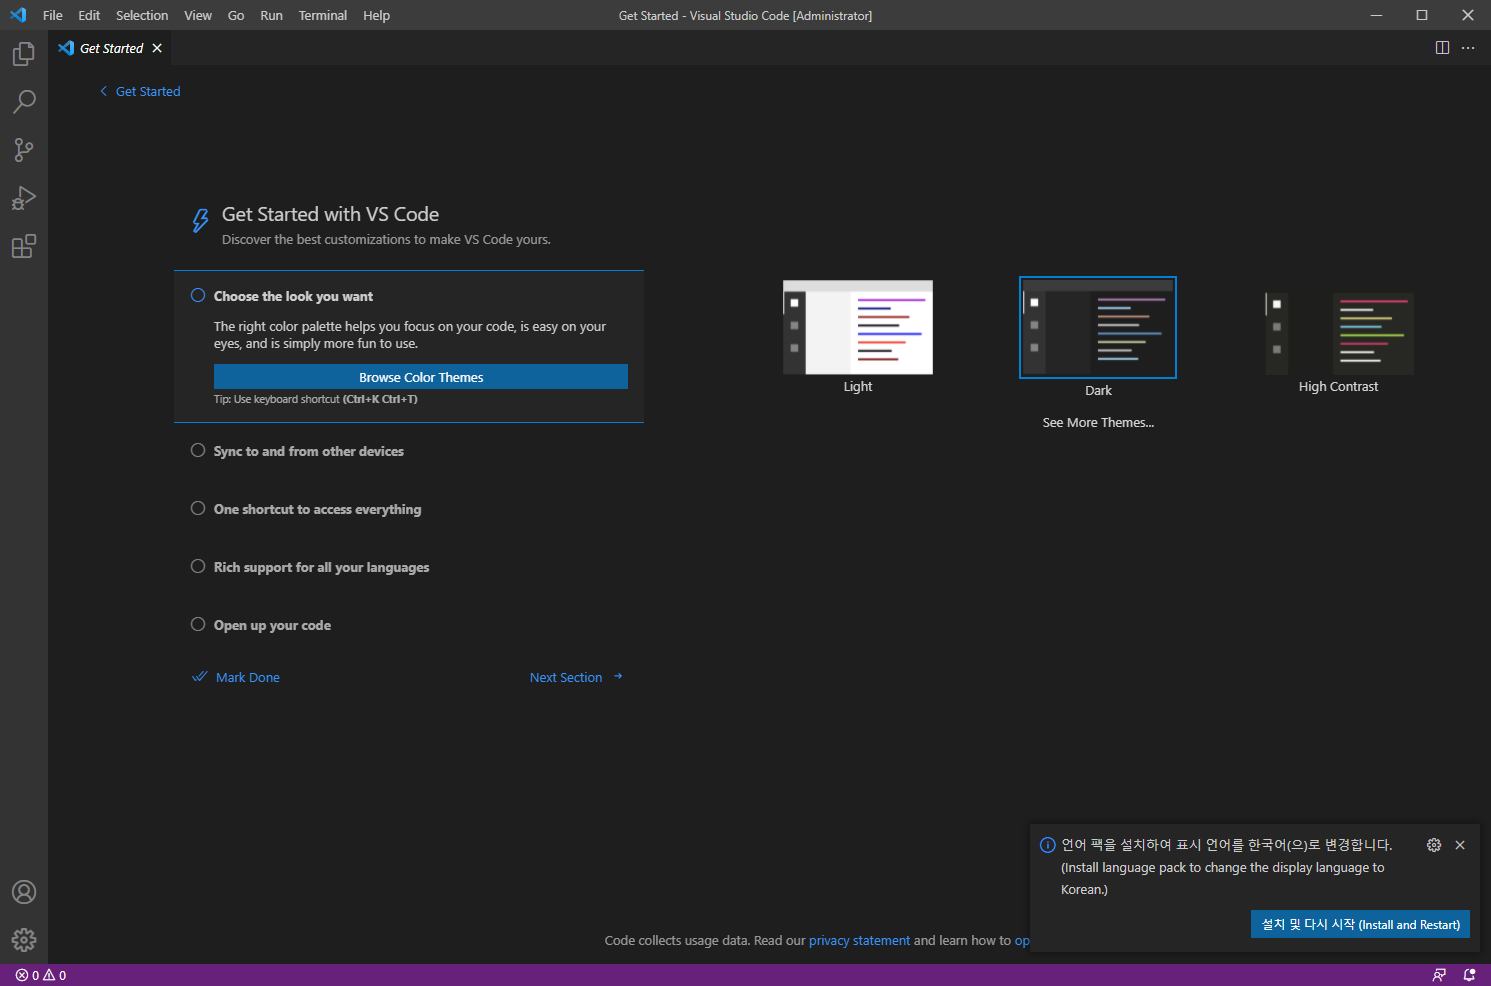Open the Manage gear in activity bar

click(x=24, y=940)
